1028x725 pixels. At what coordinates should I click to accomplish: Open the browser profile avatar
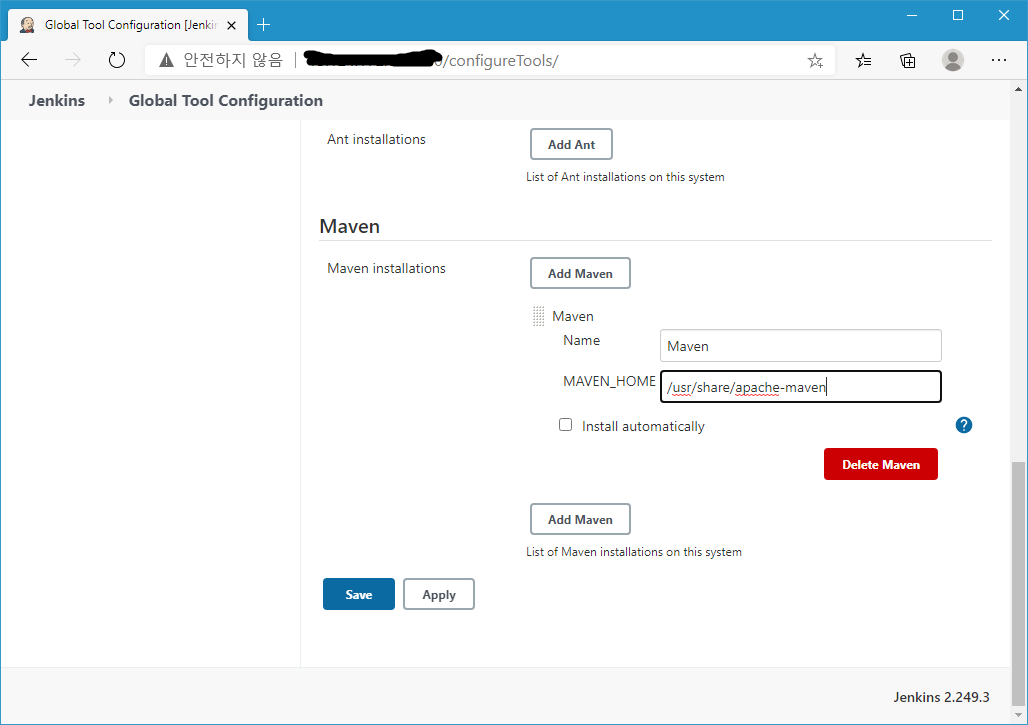click(953, 60)
